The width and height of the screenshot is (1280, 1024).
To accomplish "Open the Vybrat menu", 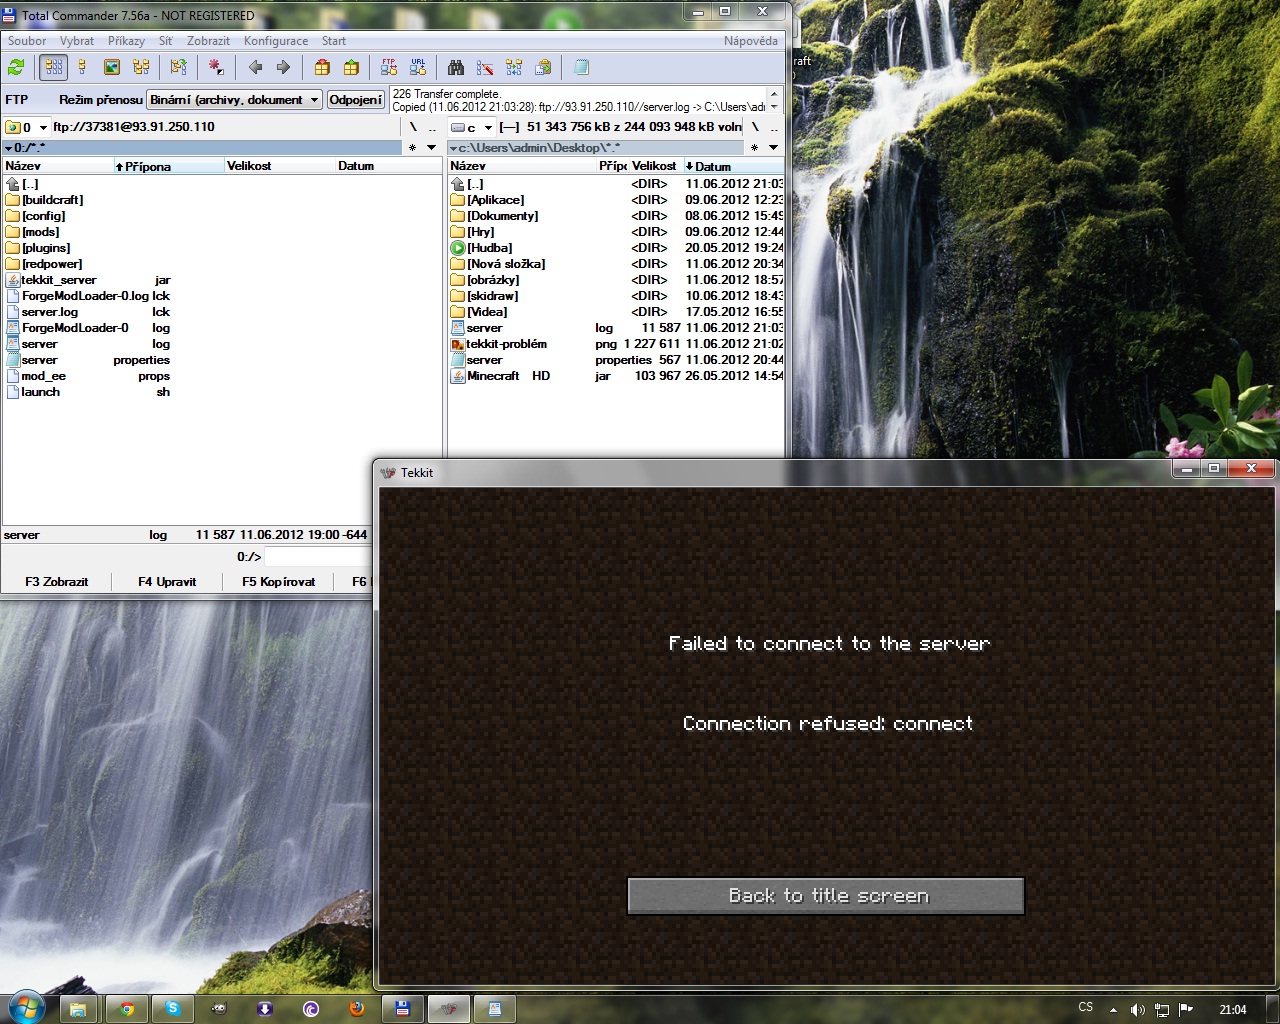I will pos(77,41).
